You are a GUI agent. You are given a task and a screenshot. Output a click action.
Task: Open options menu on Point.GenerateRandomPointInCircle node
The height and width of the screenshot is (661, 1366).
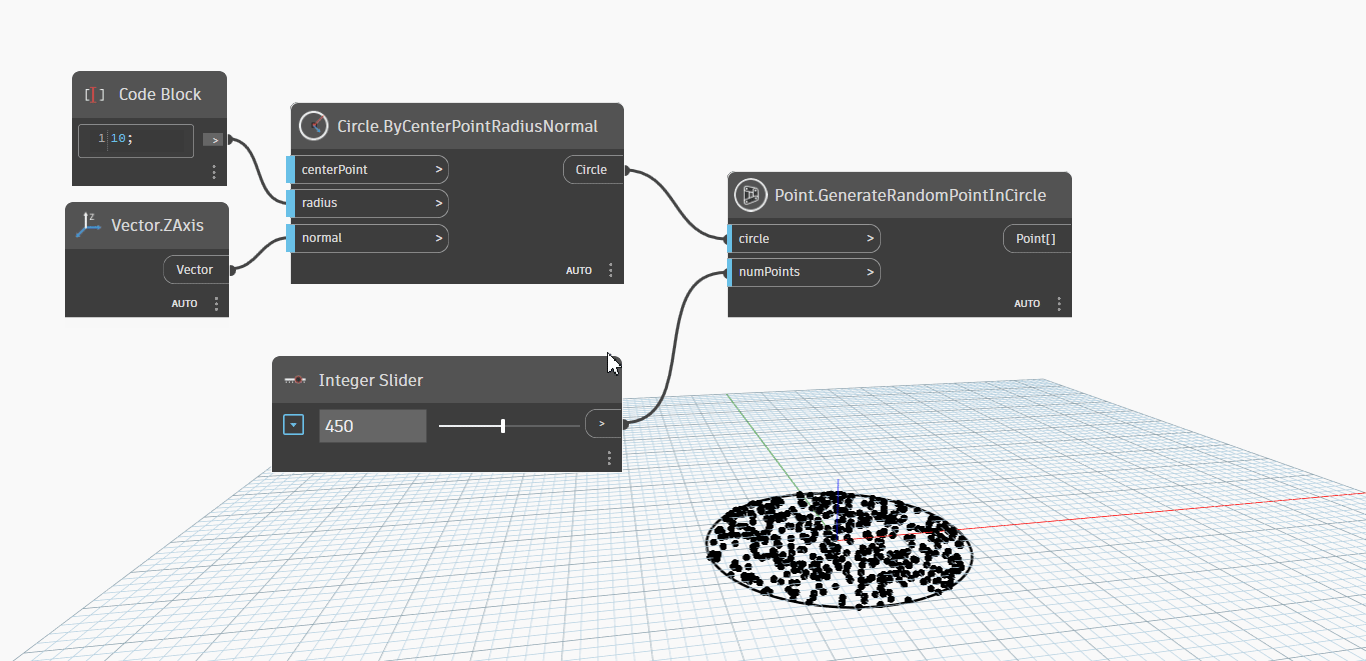1058,303
